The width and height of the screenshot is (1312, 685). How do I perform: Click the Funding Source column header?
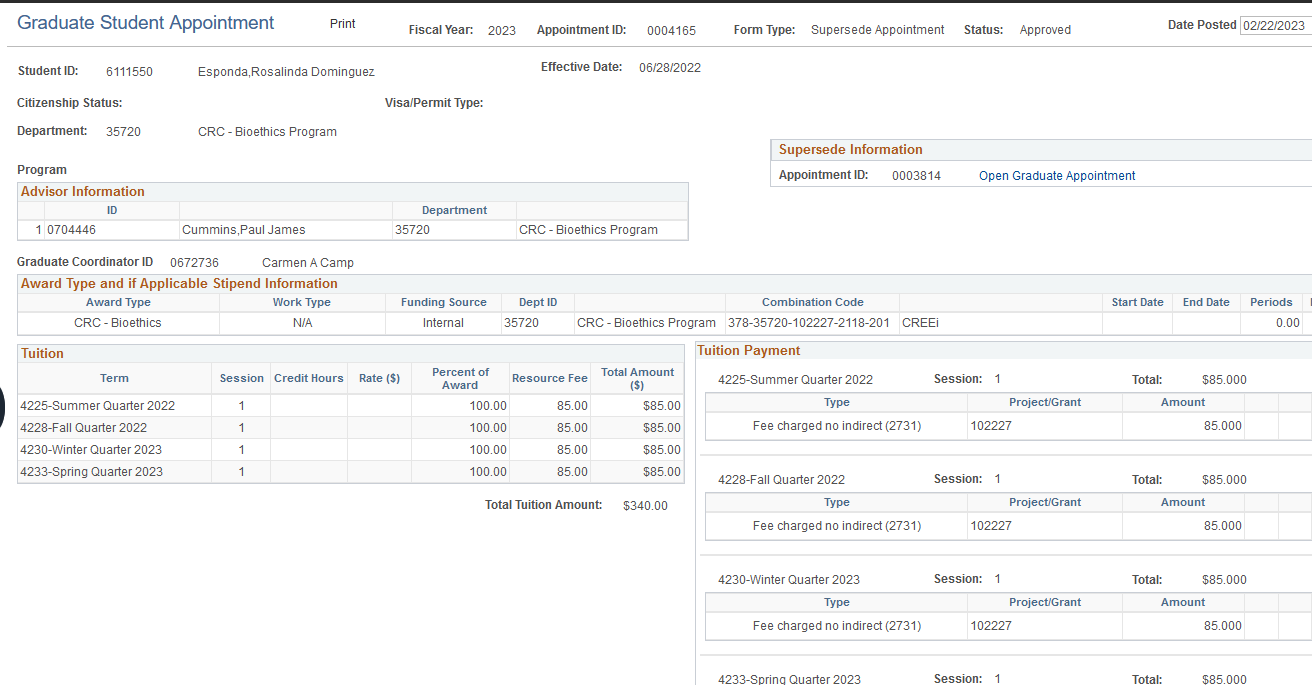tap(443, 302)
